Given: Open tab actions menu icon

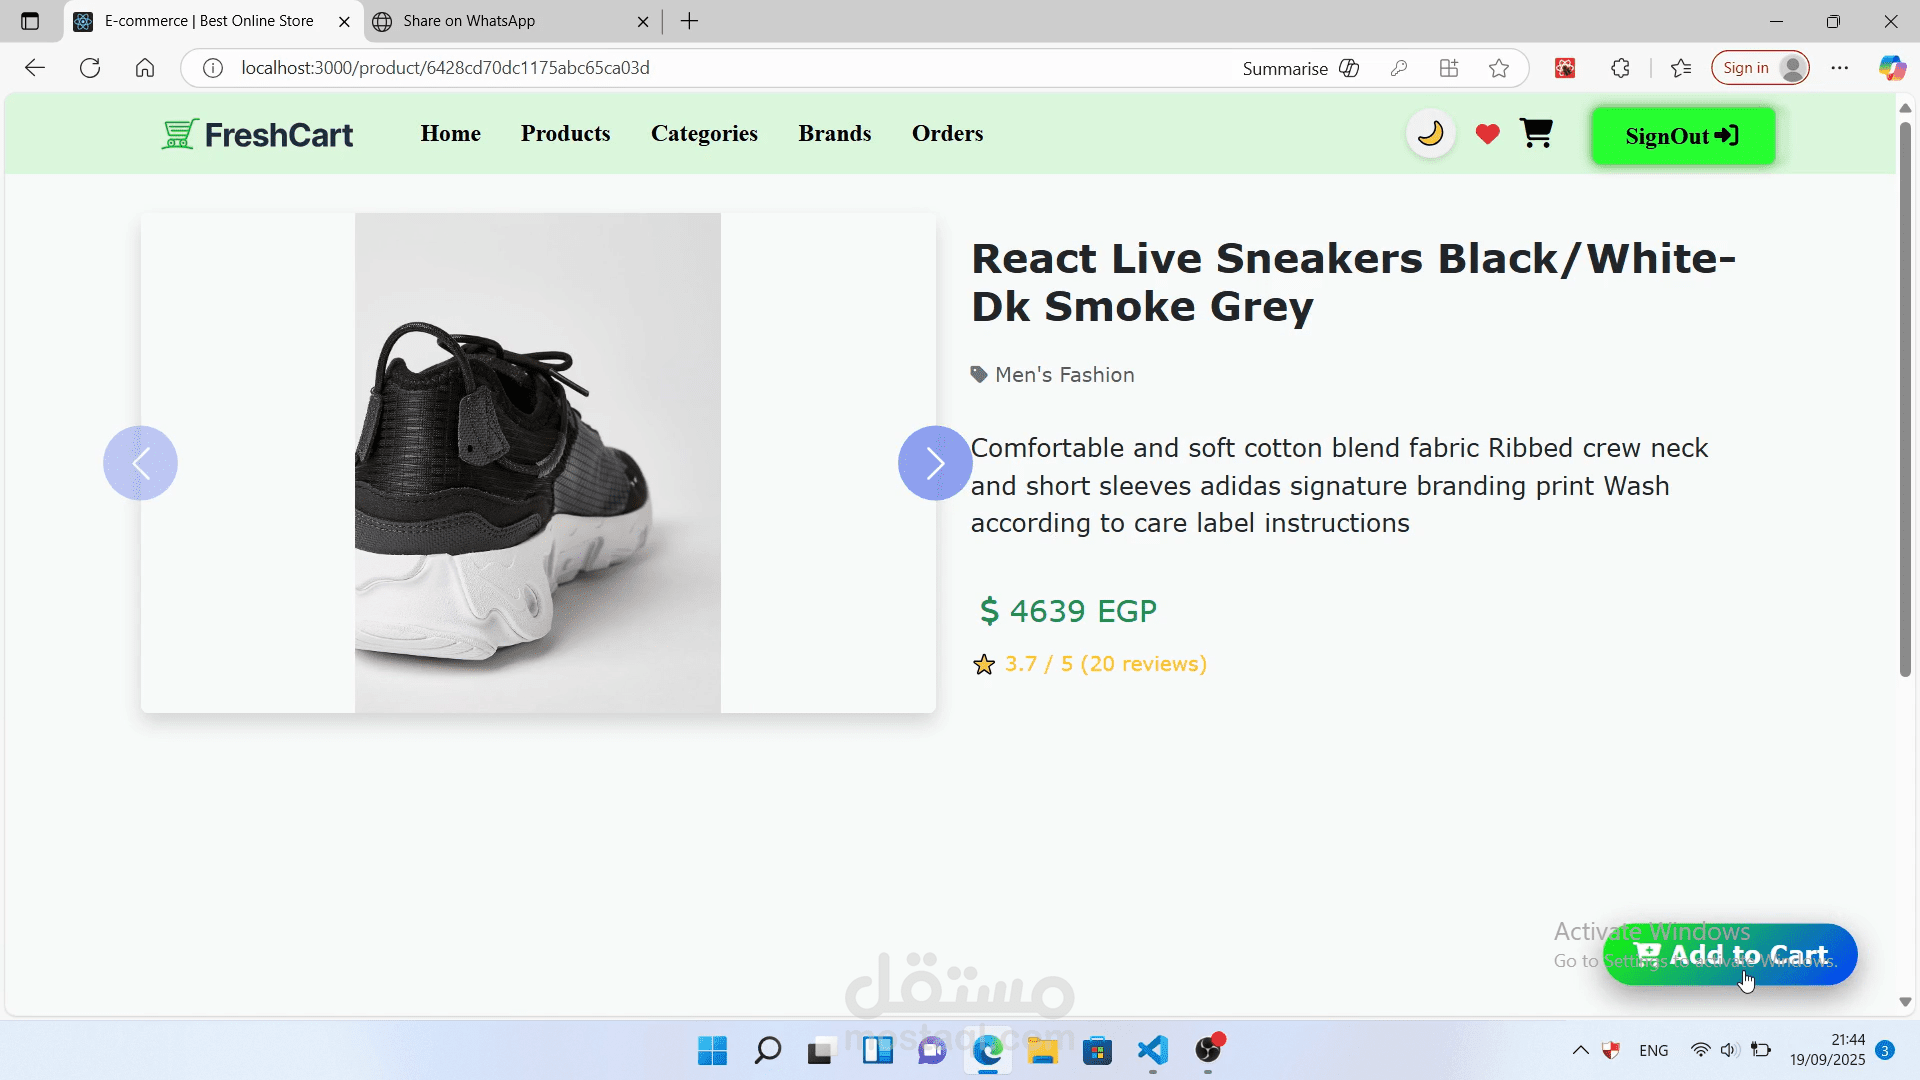Looking at the screenshot, I should coord(30,21).
